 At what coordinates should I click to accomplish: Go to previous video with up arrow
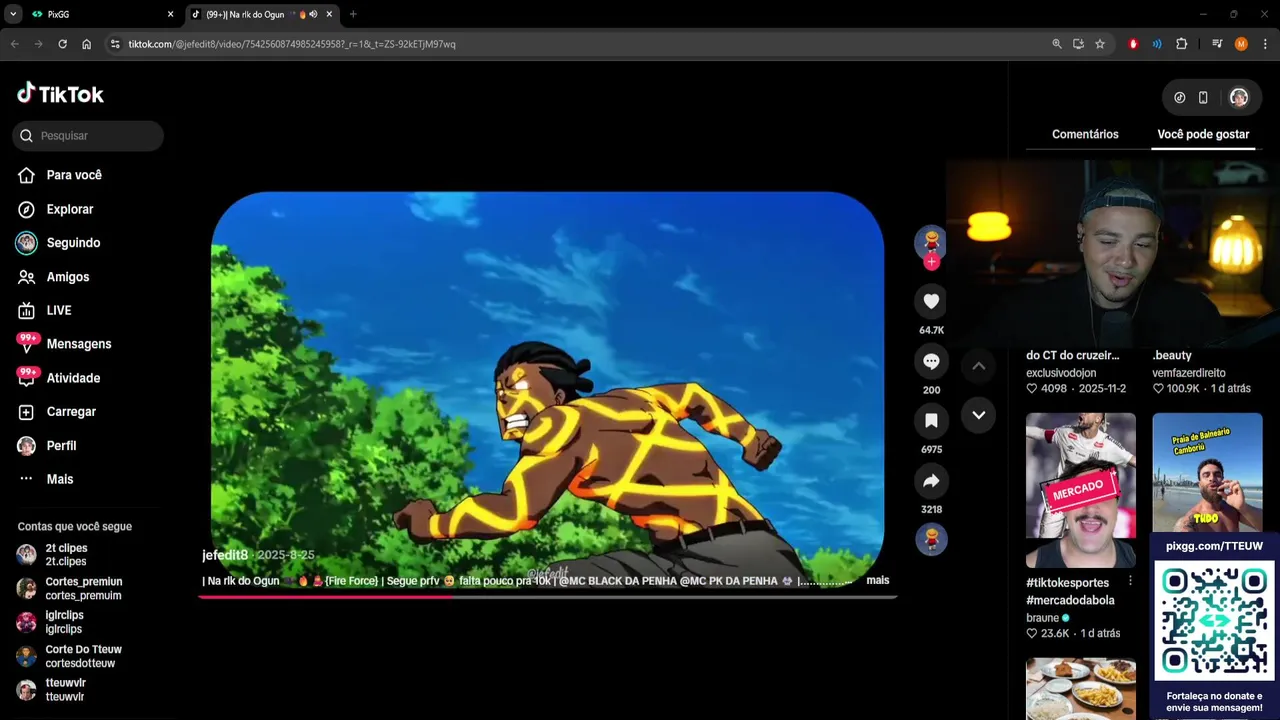pyautogui.click(x=979, y=366)
